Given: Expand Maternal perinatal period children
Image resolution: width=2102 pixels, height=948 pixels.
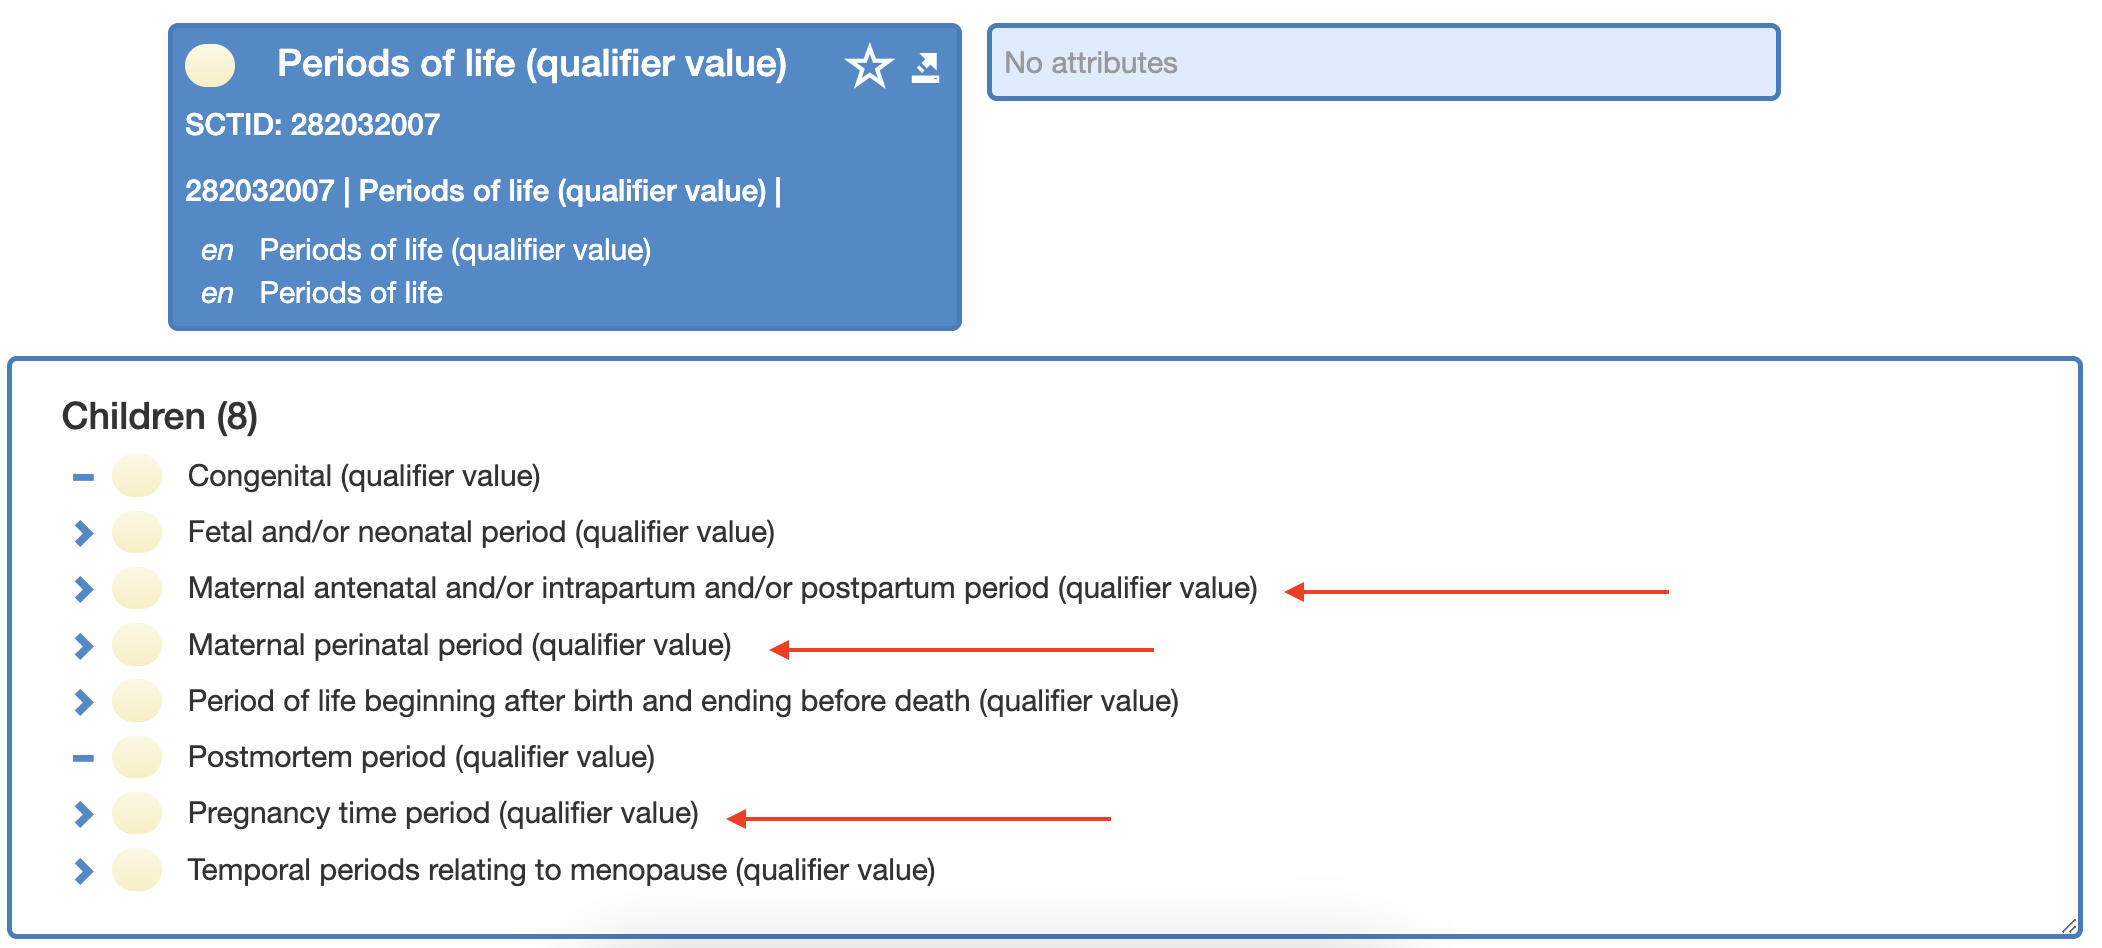Looking at the screenshot, I should tap(84, 646).
